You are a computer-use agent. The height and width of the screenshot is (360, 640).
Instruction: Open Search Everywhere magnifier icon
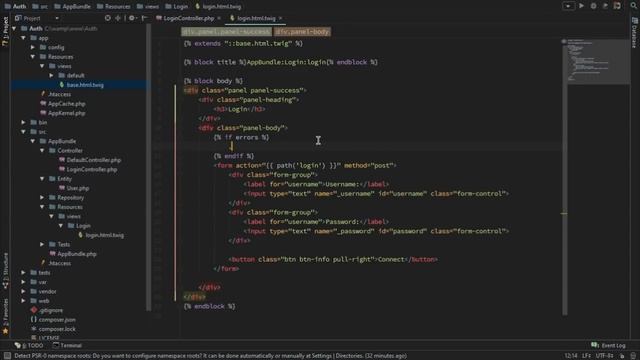click(x=633, y=6)
